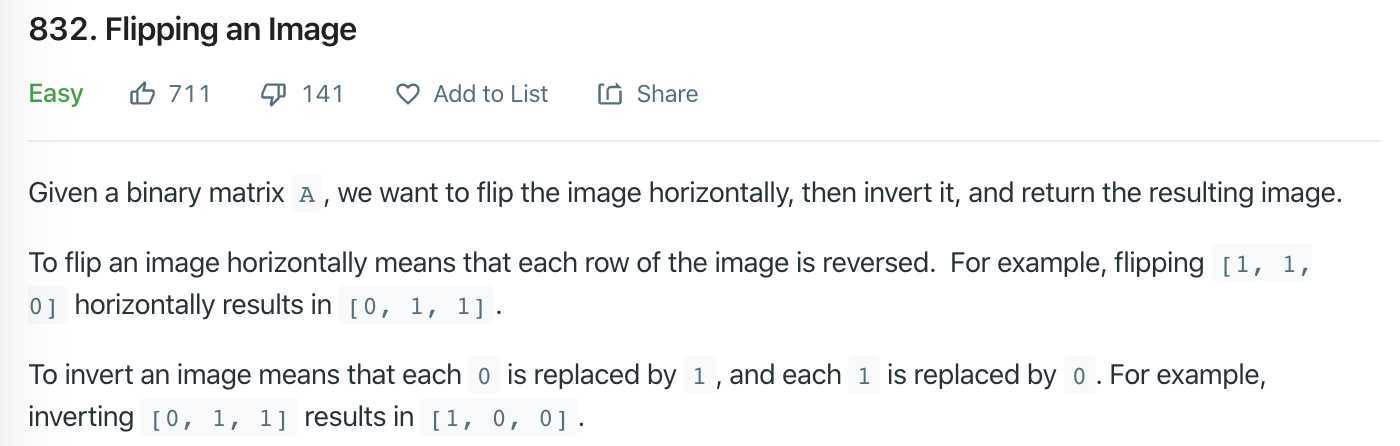Click the 141 dislikes count
The width and height of the screenshot is (1400, 446).
tap(323, 94)
